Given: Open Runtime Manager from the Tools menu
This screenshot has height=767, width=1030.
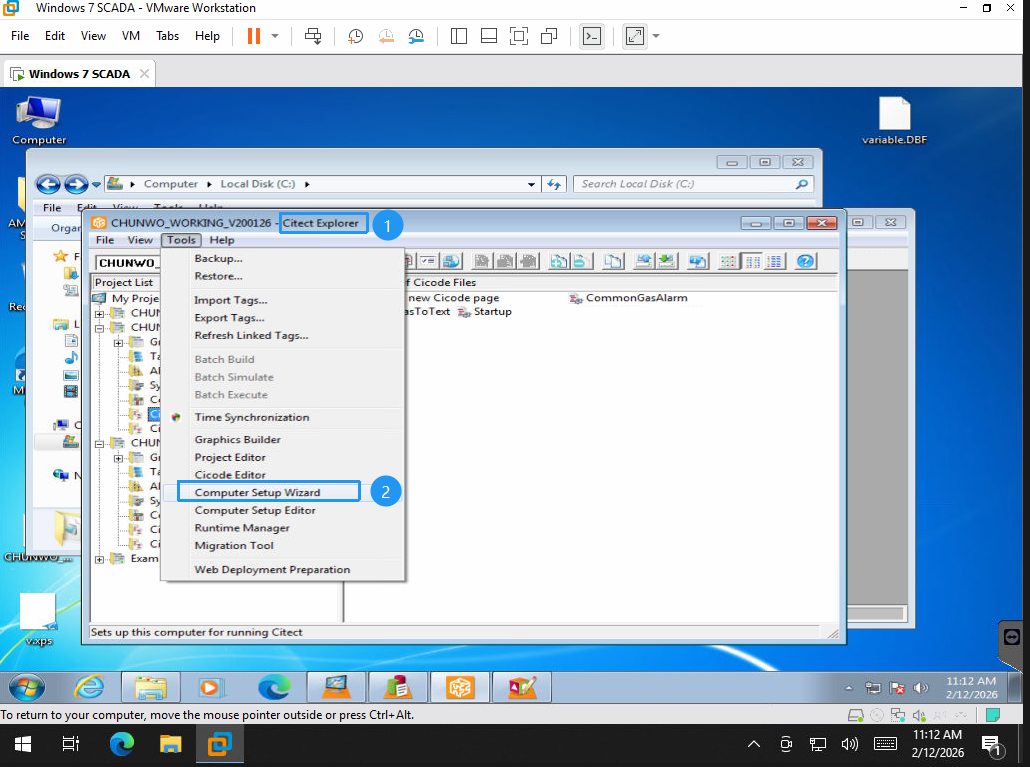Looking at the screenshot, I should coord(242,528).
